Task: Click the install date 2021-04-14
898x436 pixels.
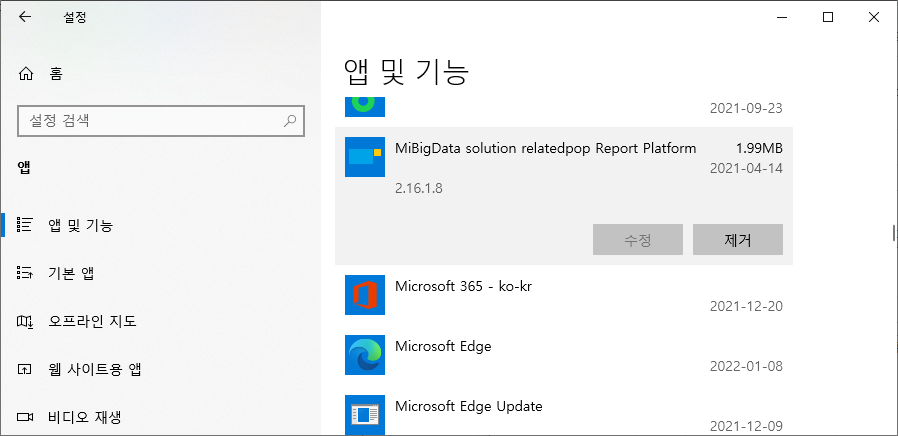Action: coord(746,168)
